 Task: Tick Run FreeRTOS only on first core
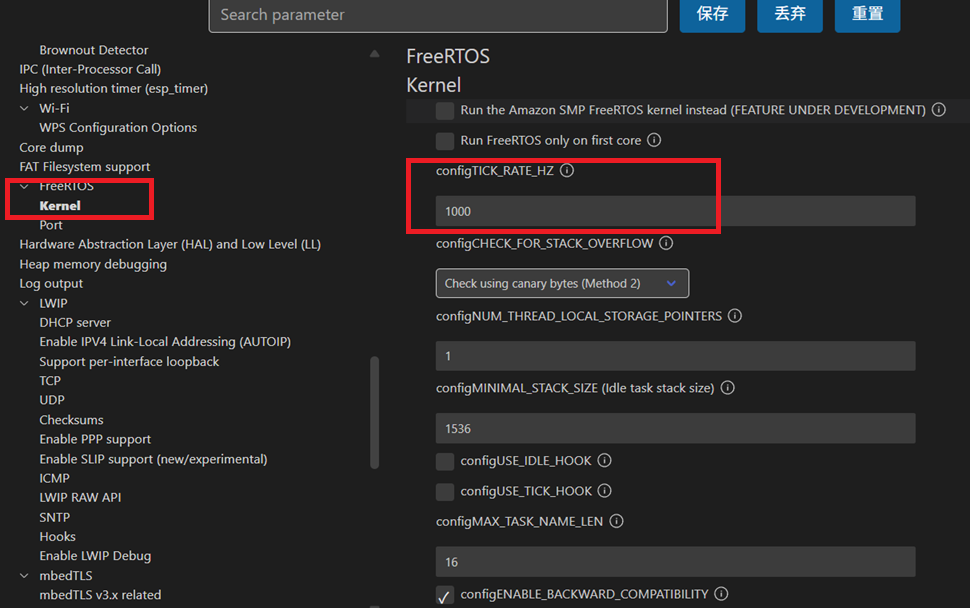445,141
